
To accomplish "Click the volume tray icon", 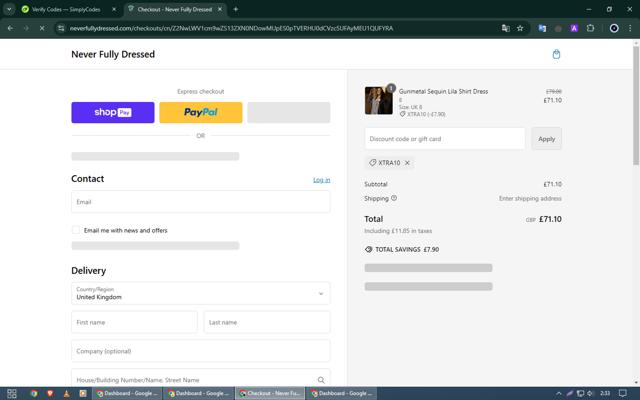I will (x=590, y=393).
